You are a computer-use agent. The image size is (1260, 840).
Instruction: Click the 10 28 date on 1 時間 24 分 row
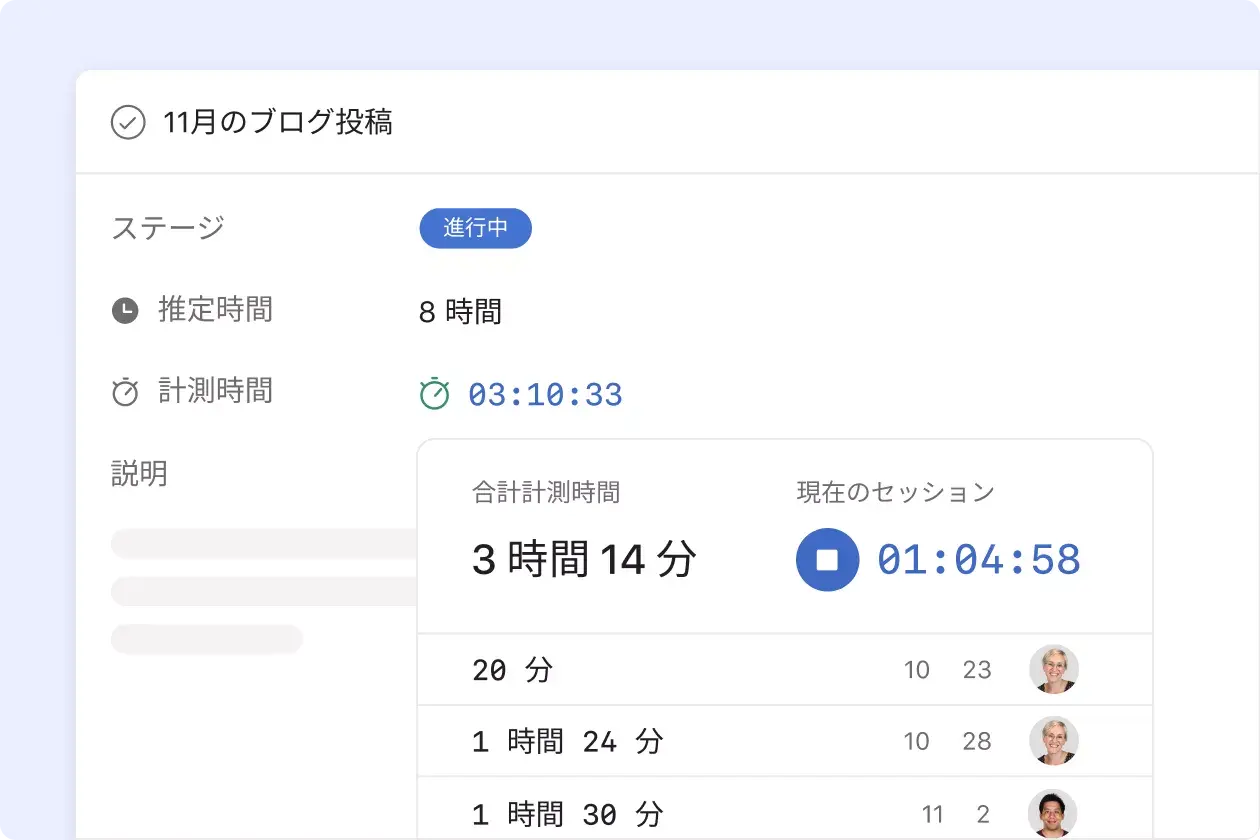pos(947,741)
